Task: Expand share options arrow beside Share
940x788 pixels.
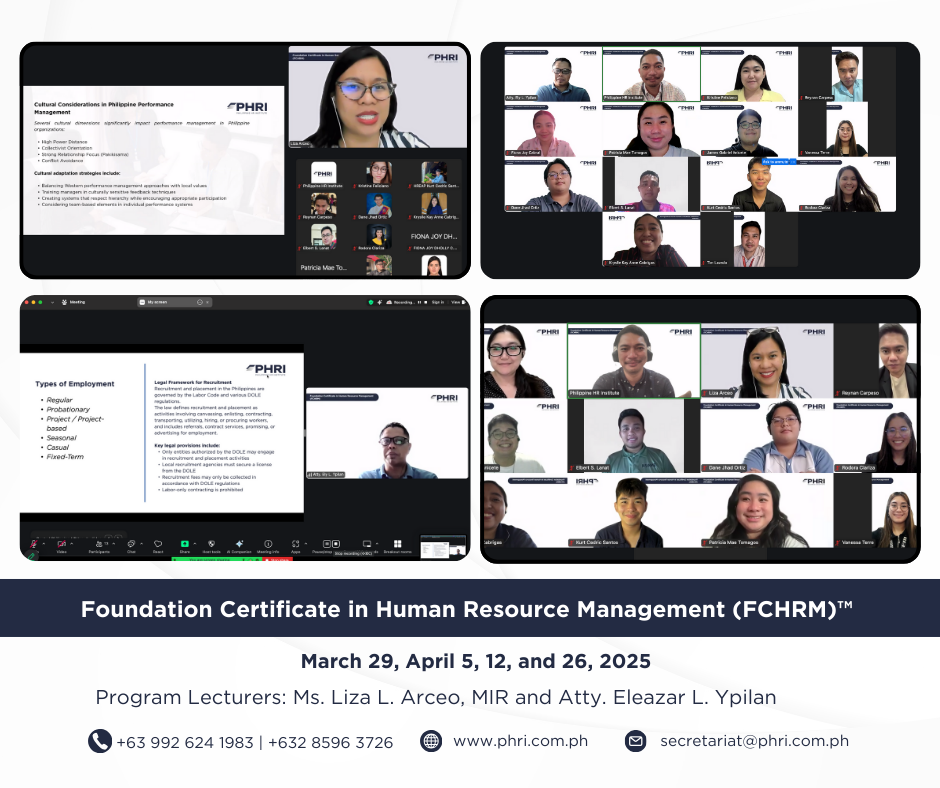Action: pyautogui.click(x=195, y=544)
